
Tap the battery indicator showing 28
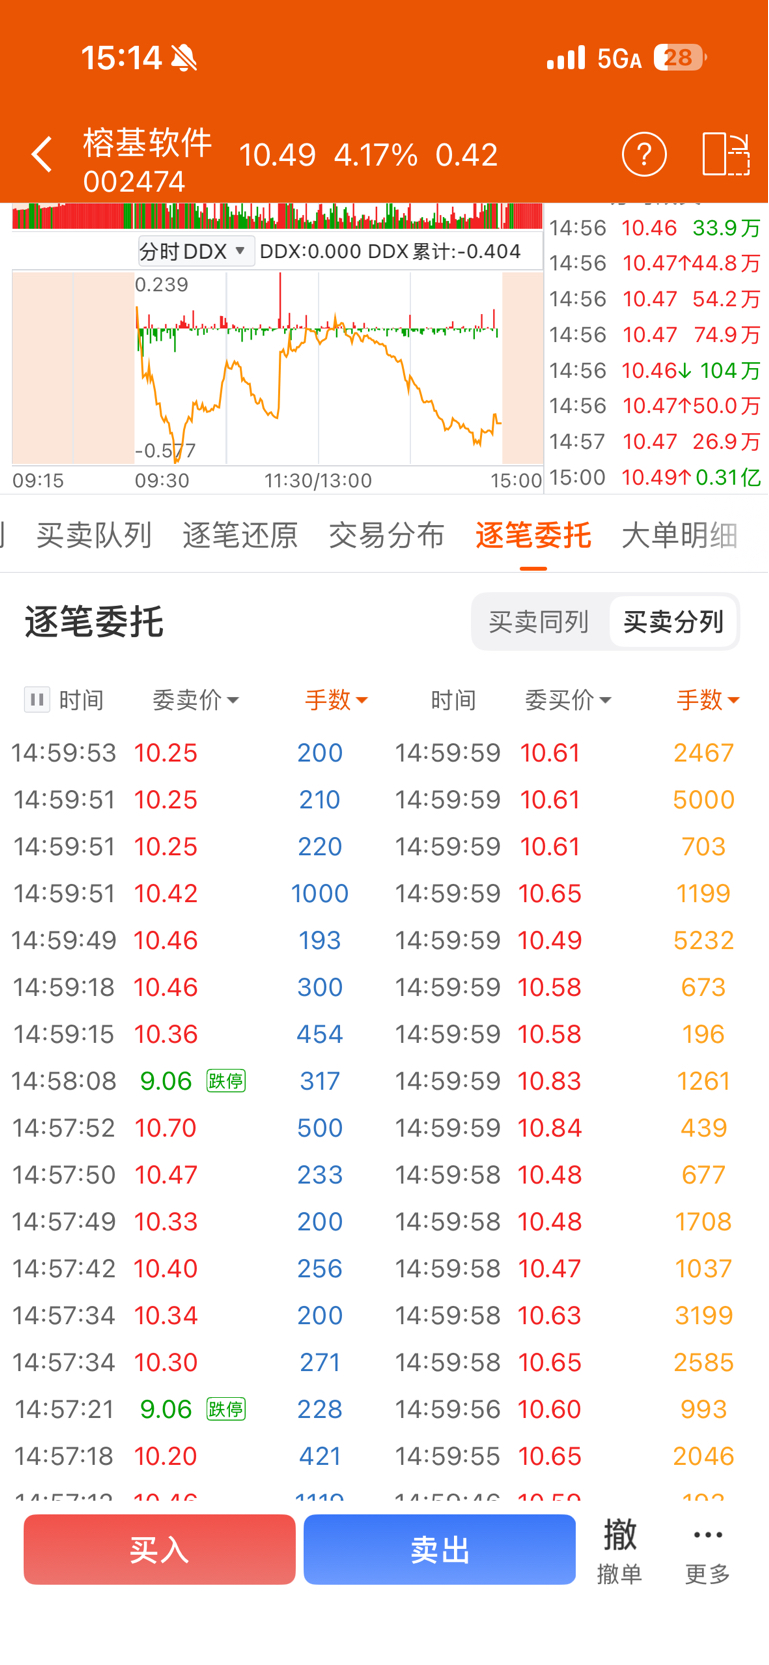point(680,58)
